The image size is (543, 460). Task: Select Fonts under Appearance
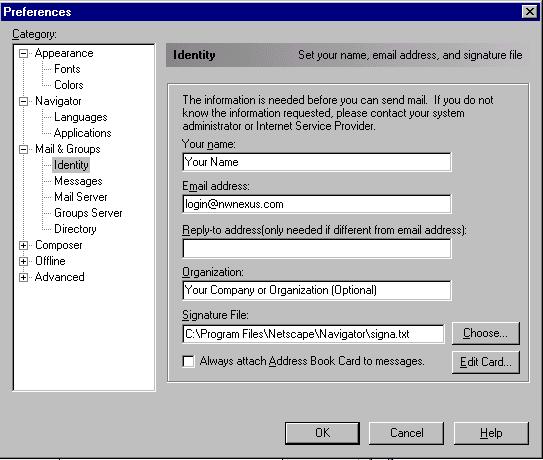[x=67, y=69]
